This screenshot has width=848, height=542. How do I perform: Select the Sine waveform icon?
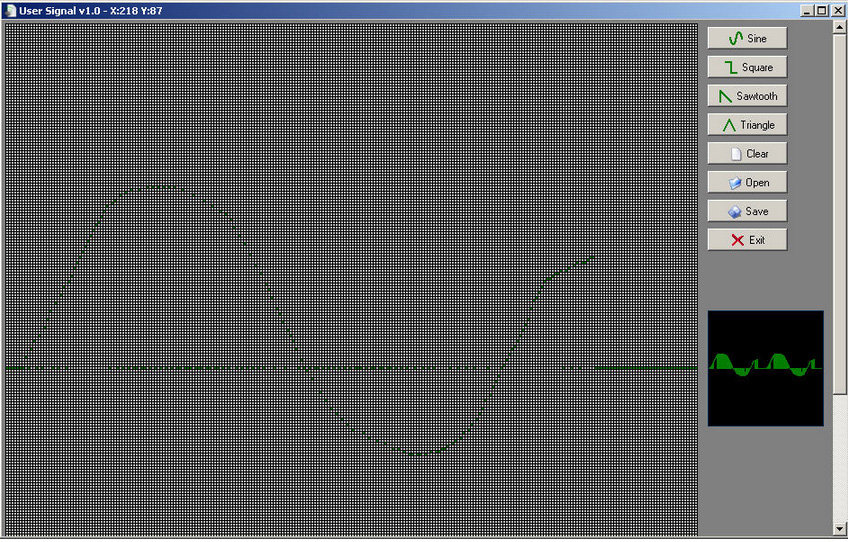point(736,38)
